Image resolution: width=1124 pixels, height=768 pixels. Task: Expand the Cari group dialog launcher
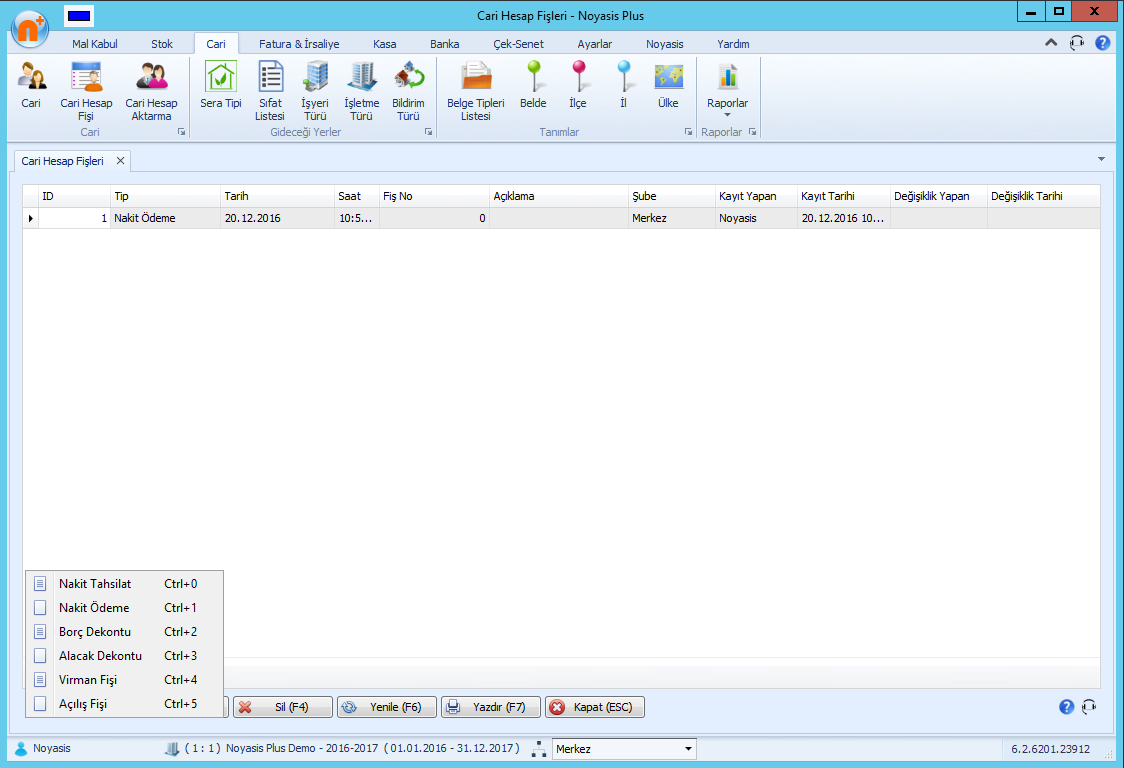tap(181, 132)
